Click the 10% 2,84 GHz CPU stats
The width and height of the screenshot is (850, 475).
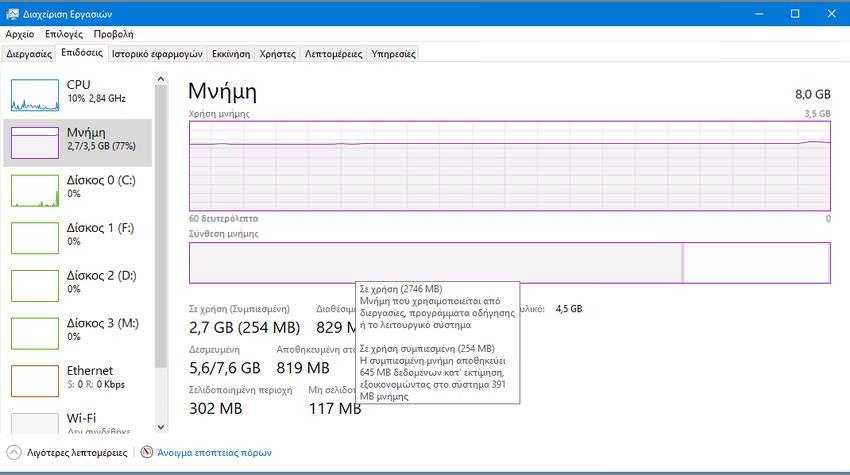tap(96, 98)
